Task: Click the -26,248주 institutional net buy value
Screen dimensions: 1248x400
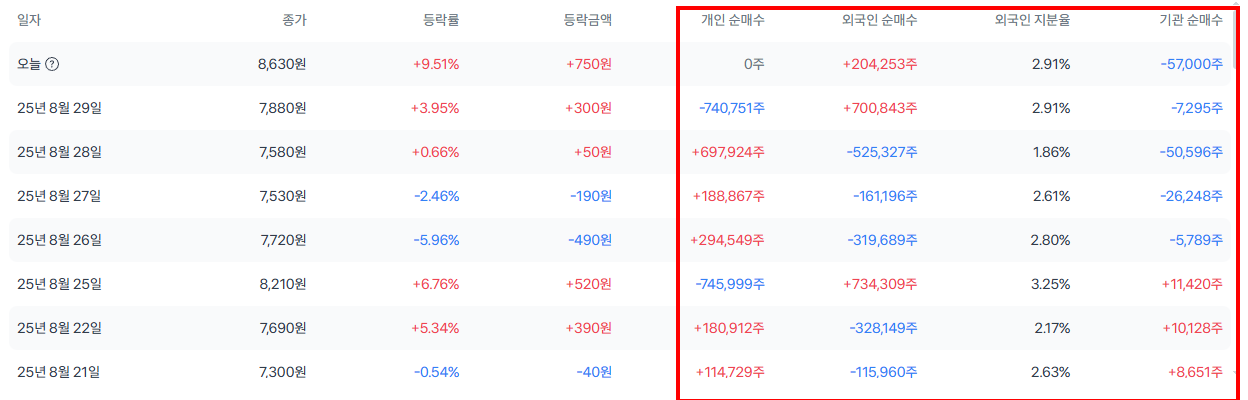Action: coord(1193,196)
